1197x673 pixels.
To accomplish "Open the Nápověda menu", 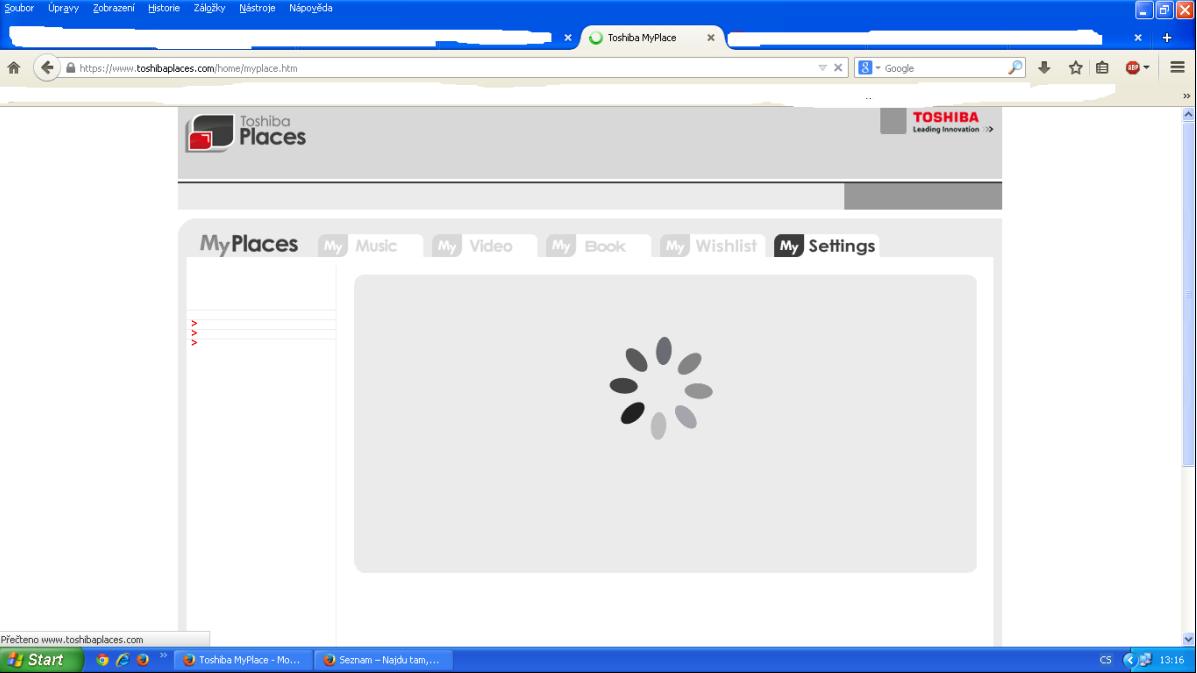I will pos(311,8).
